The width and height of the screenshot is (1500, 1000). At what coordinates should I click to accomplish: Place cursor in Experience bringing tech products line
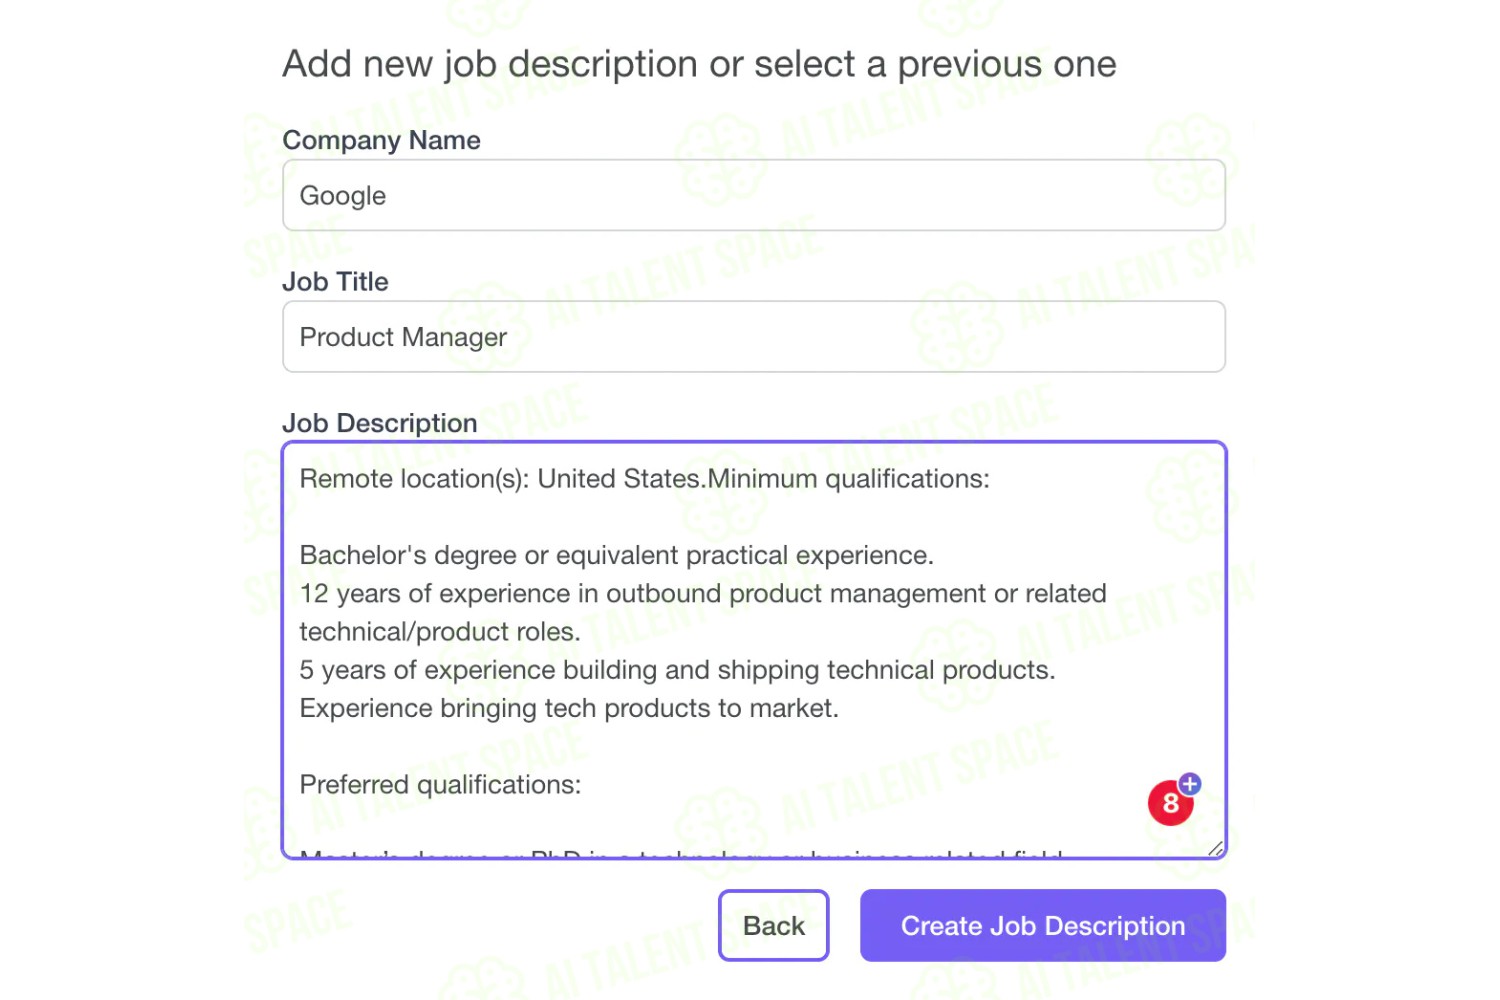(x=569, y=708)
